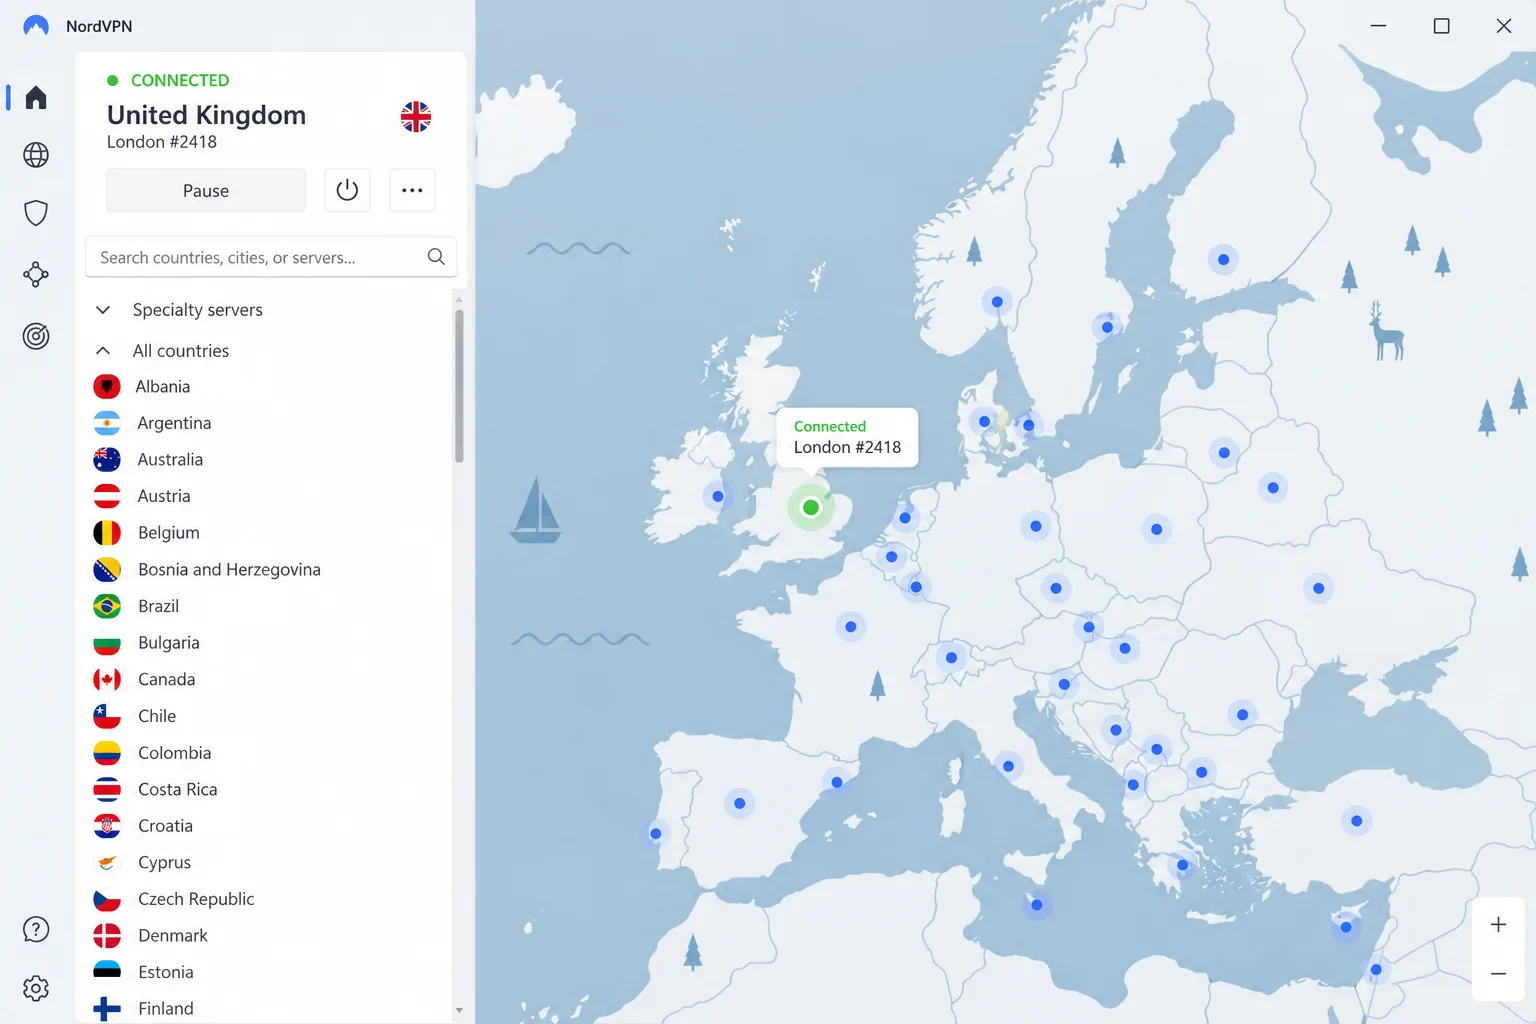The height and width of the screenshot is (1024, 1536).
Task: Click the country list scrollbar
Action: (459, 386)
